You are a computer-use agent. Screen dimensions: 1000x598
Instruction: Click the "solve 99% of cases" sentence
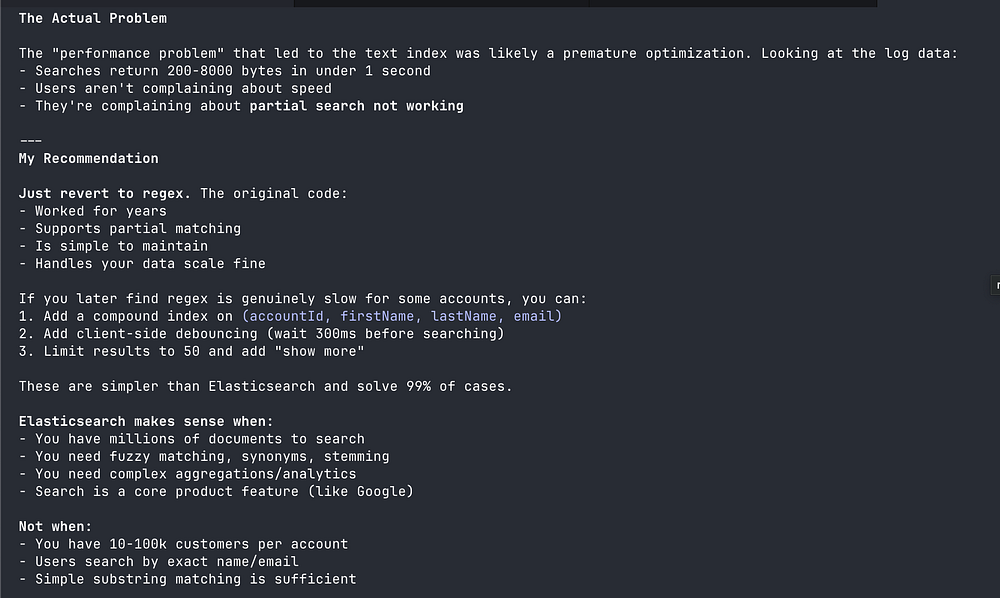pyautogui.click(x=265, y=386)
